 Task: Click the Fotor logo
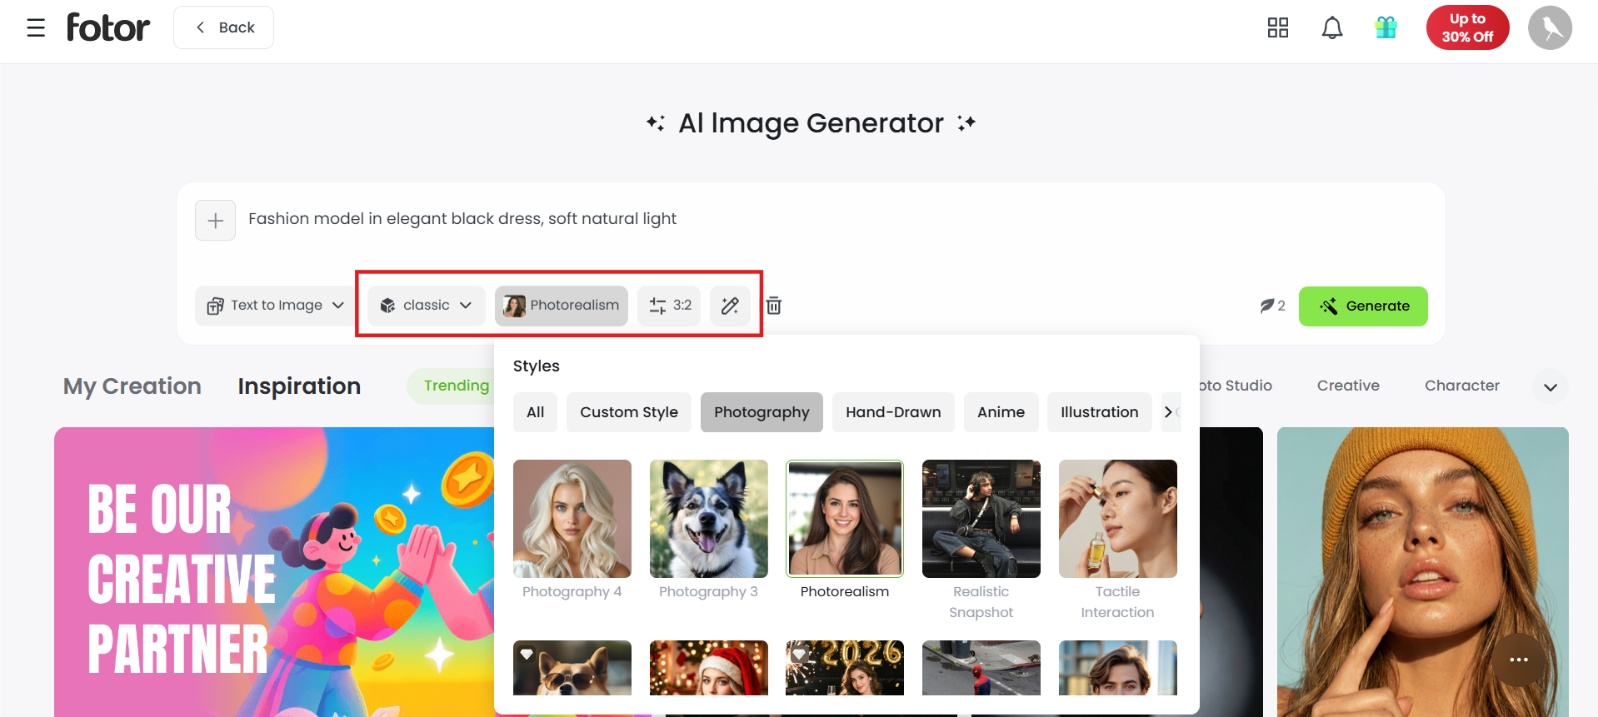click(108, 27)
